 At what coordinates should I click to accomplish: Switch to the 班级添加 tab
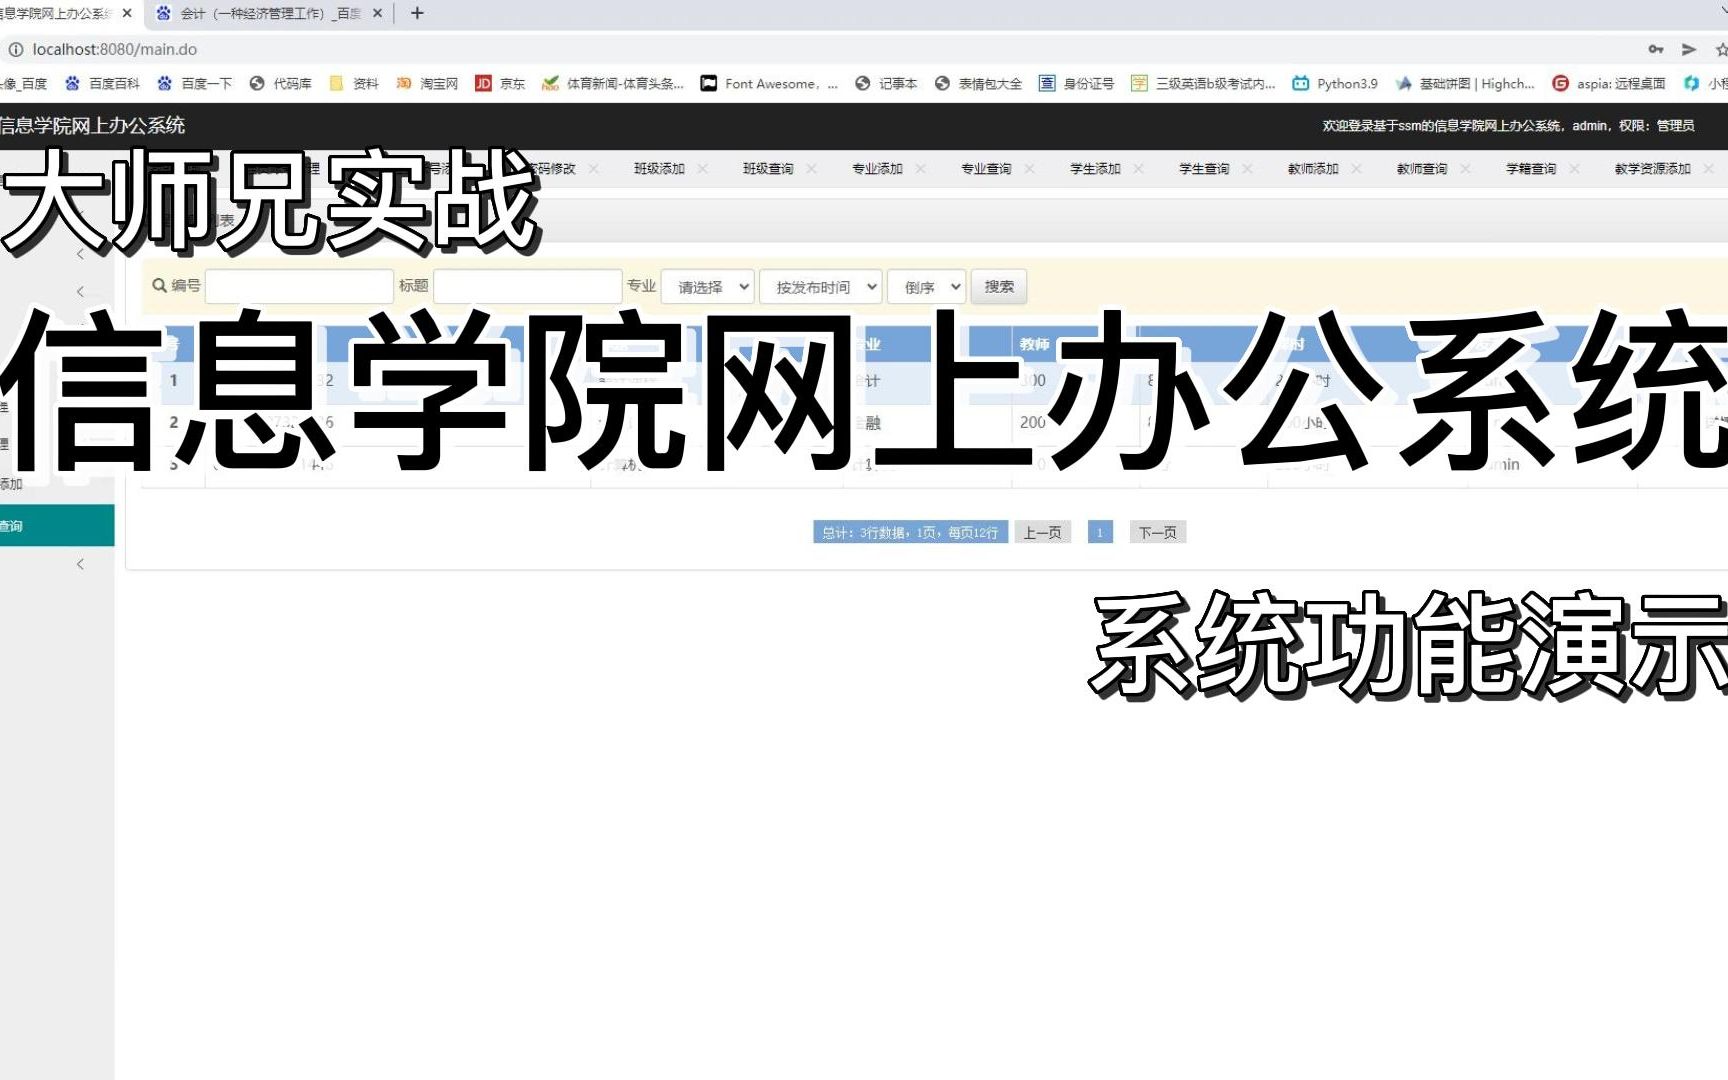[659, 169]
